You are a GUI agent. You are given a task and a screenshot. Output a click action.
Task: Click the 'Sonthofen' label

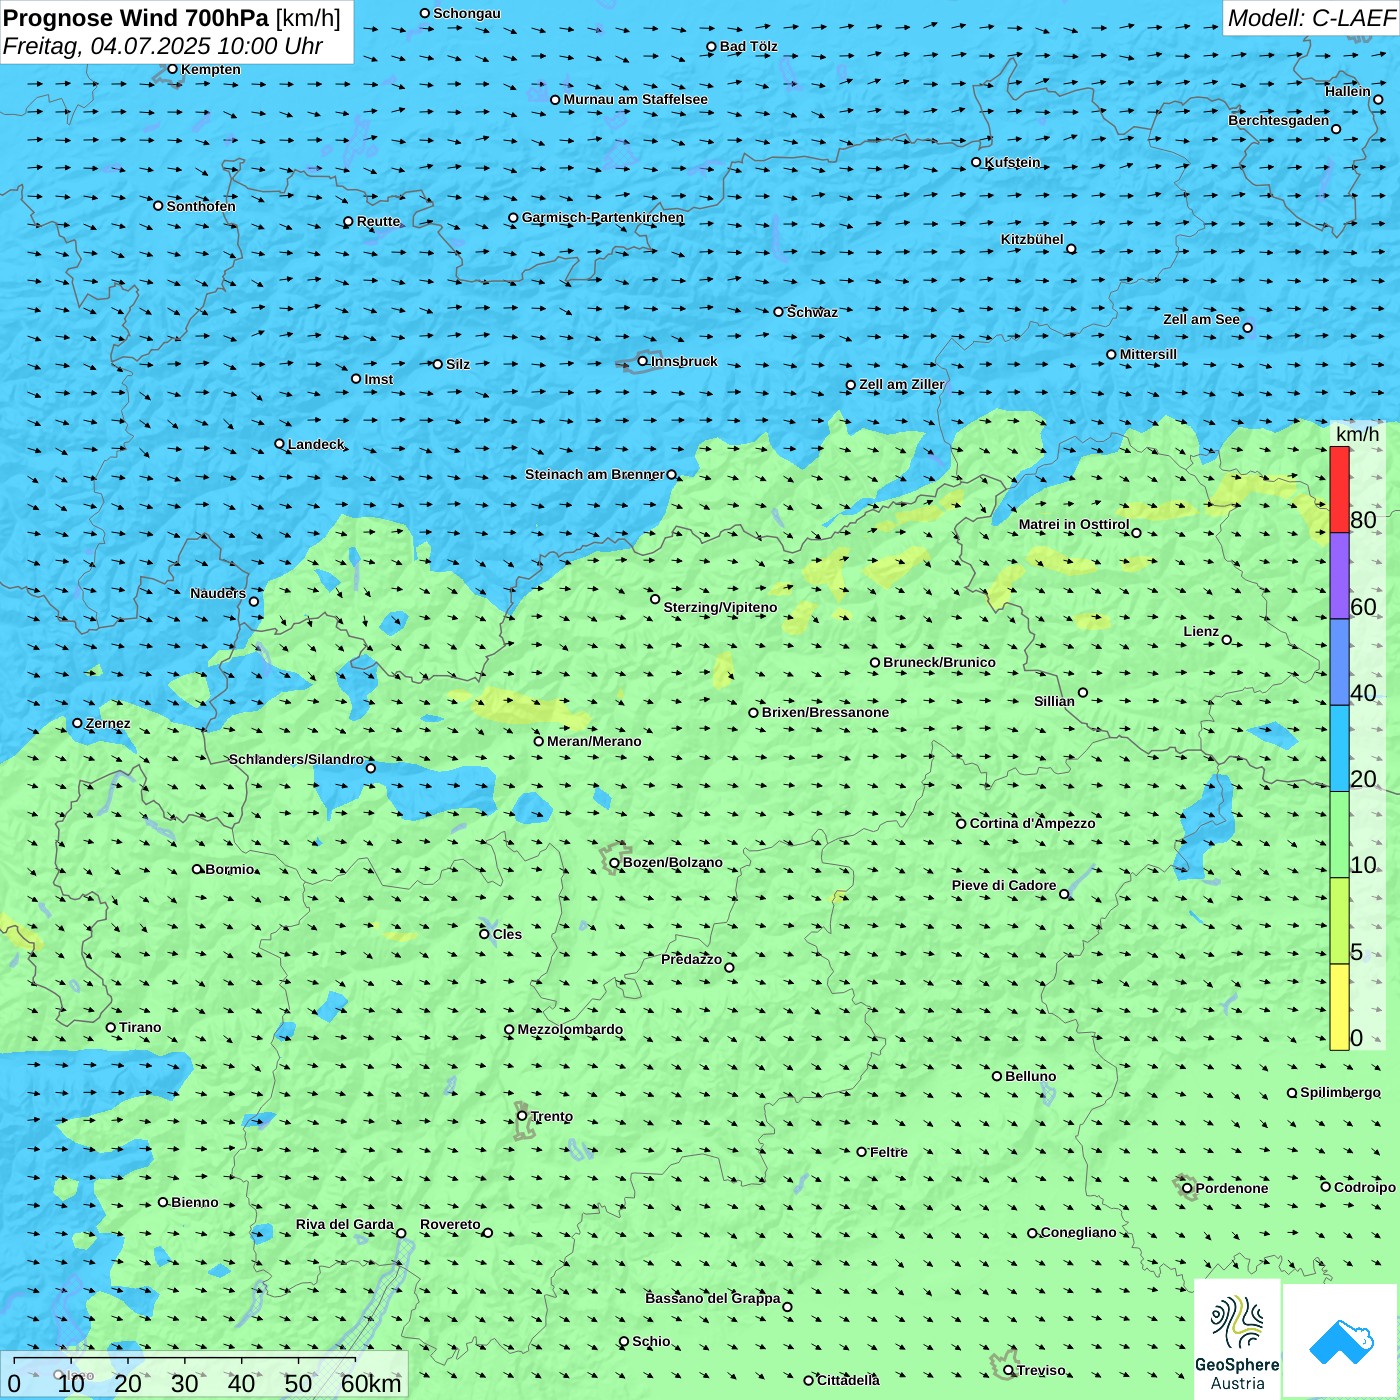[201, 206]
